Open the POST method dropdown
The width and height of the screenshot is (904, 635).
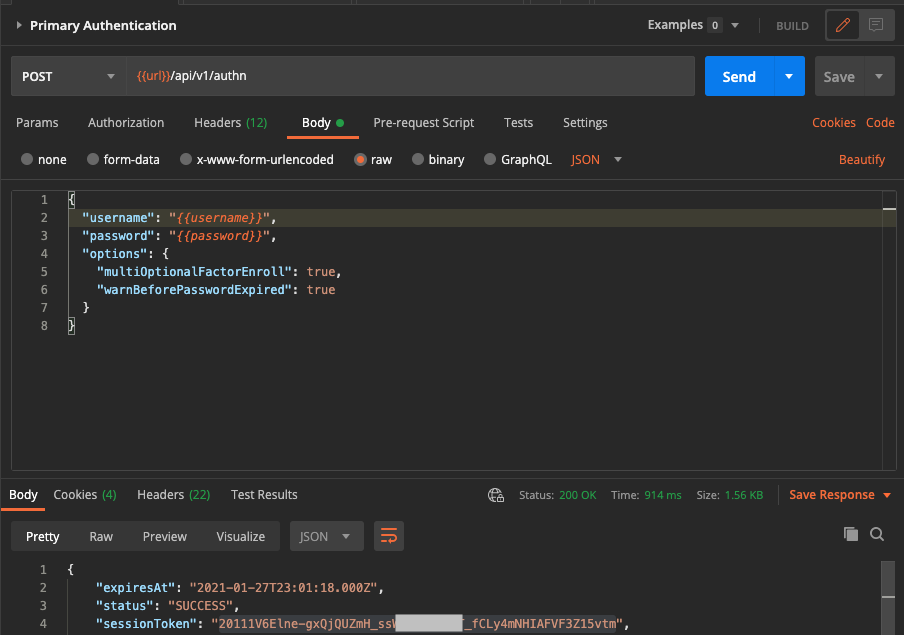point(69,76)
